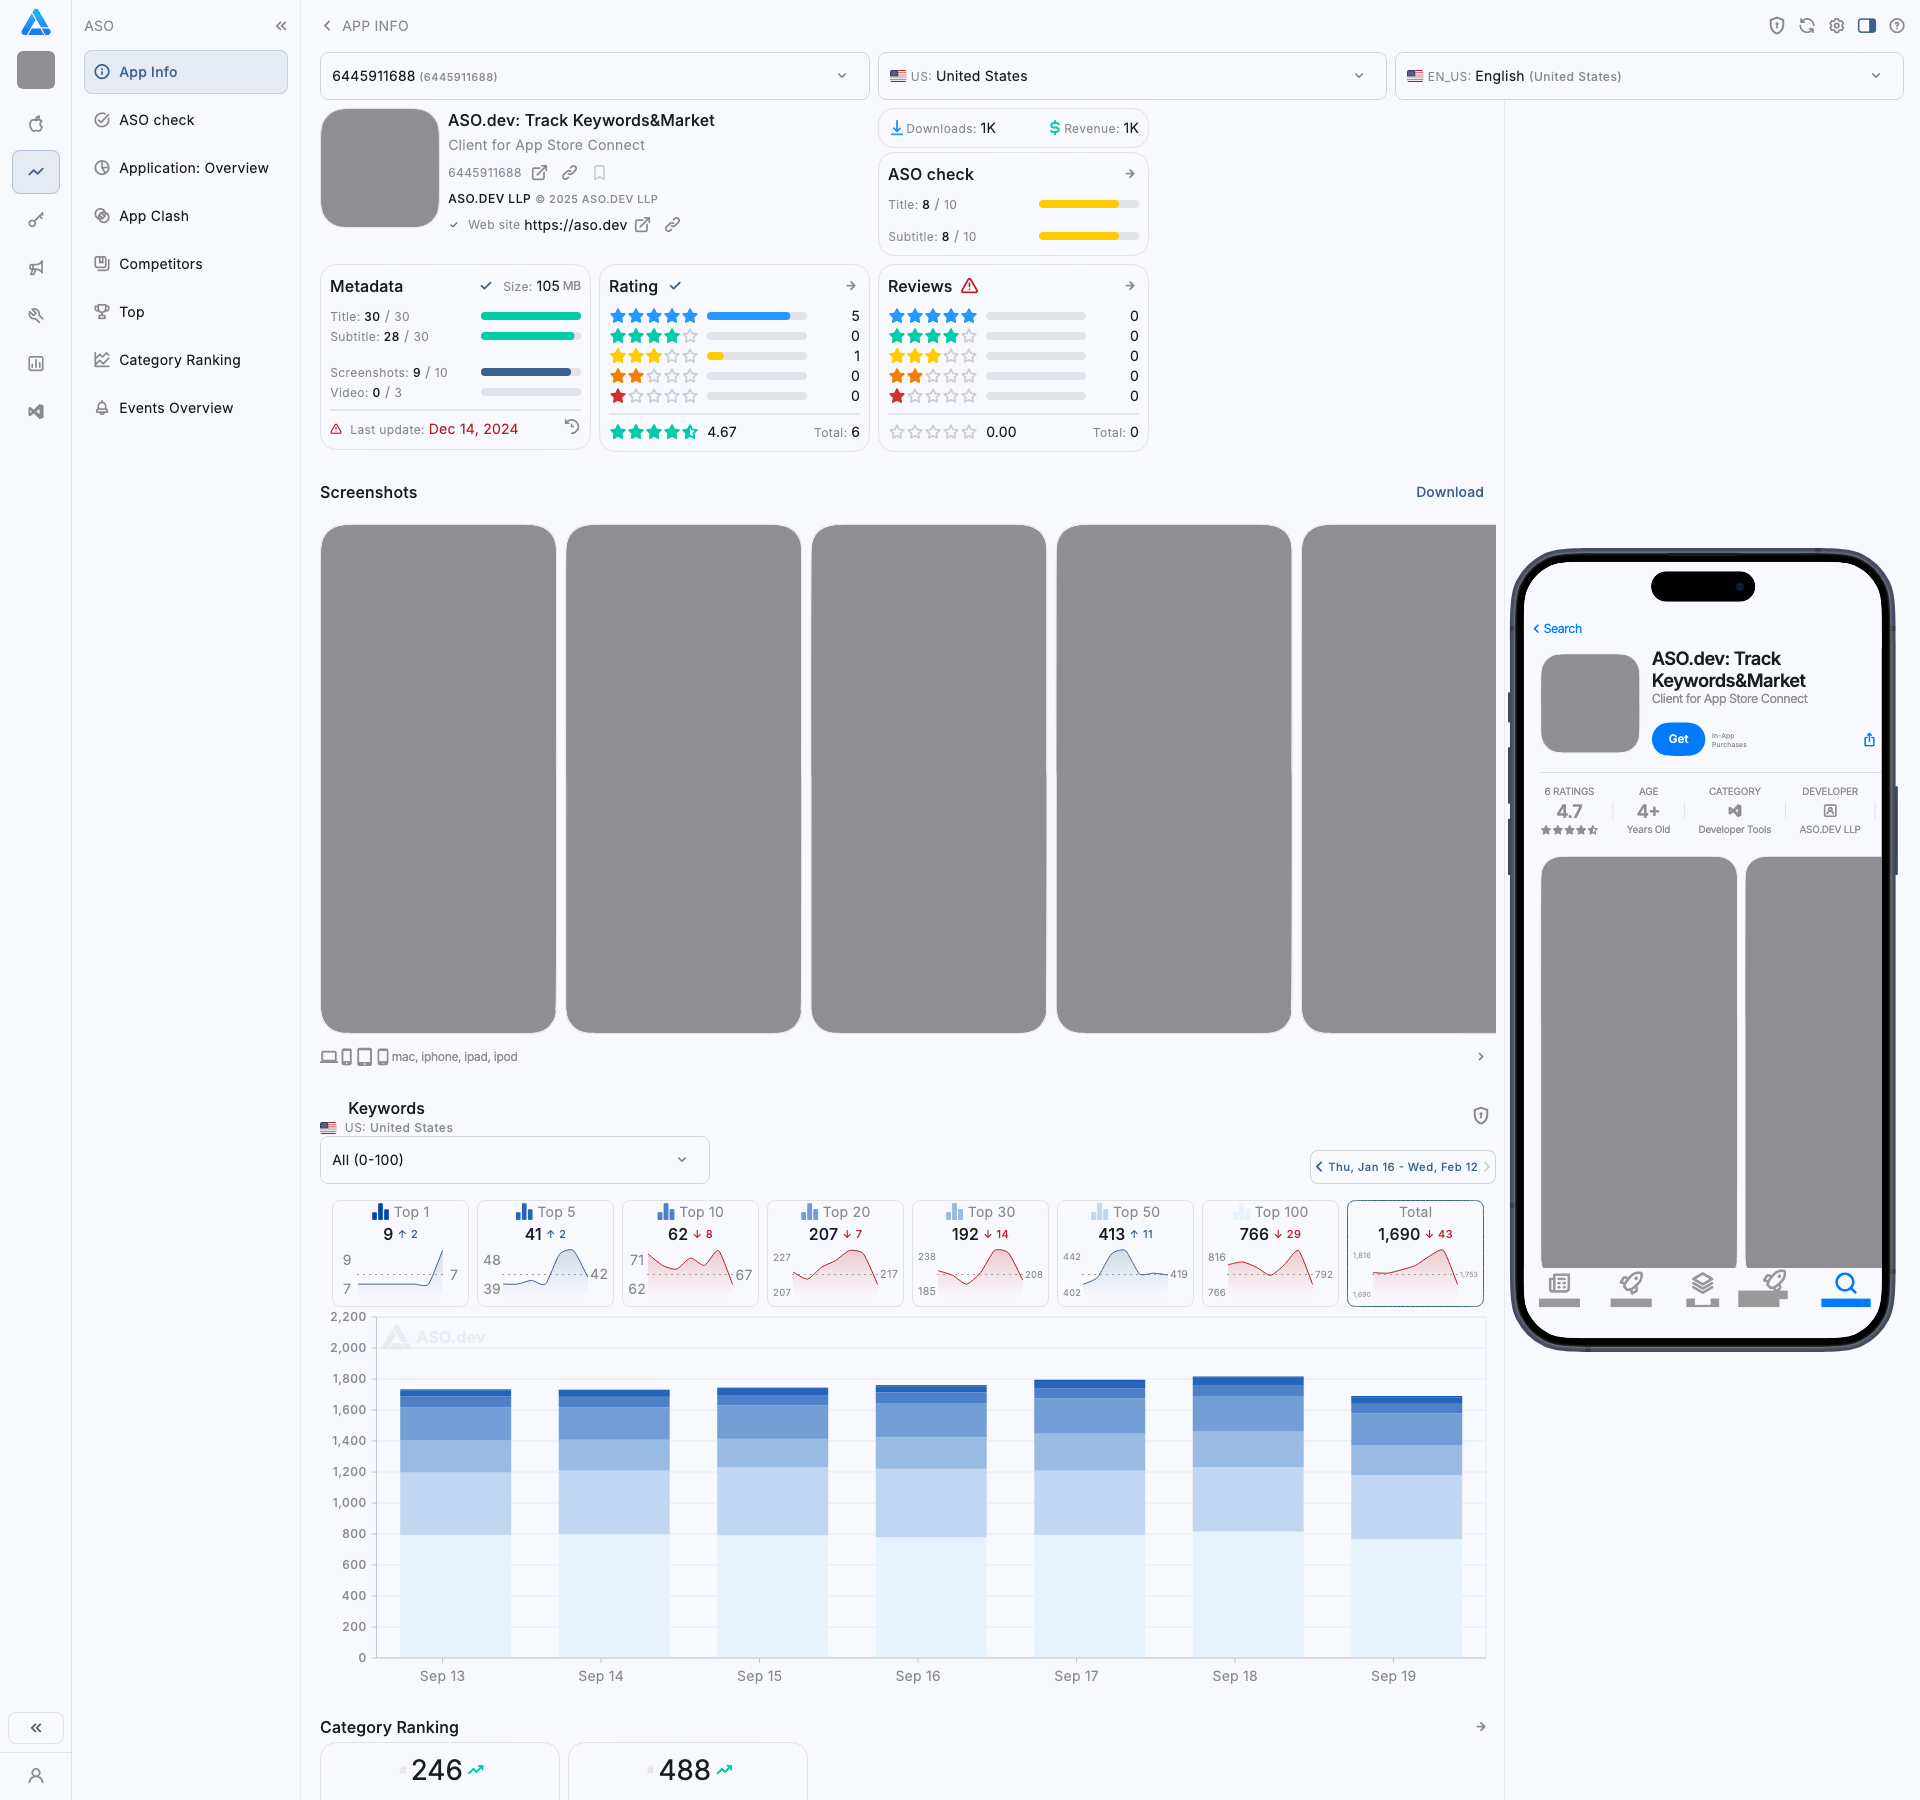
Task: Toggle the Total keywords stat card
Action: pyautogui.click(x=1415, y=1253)
